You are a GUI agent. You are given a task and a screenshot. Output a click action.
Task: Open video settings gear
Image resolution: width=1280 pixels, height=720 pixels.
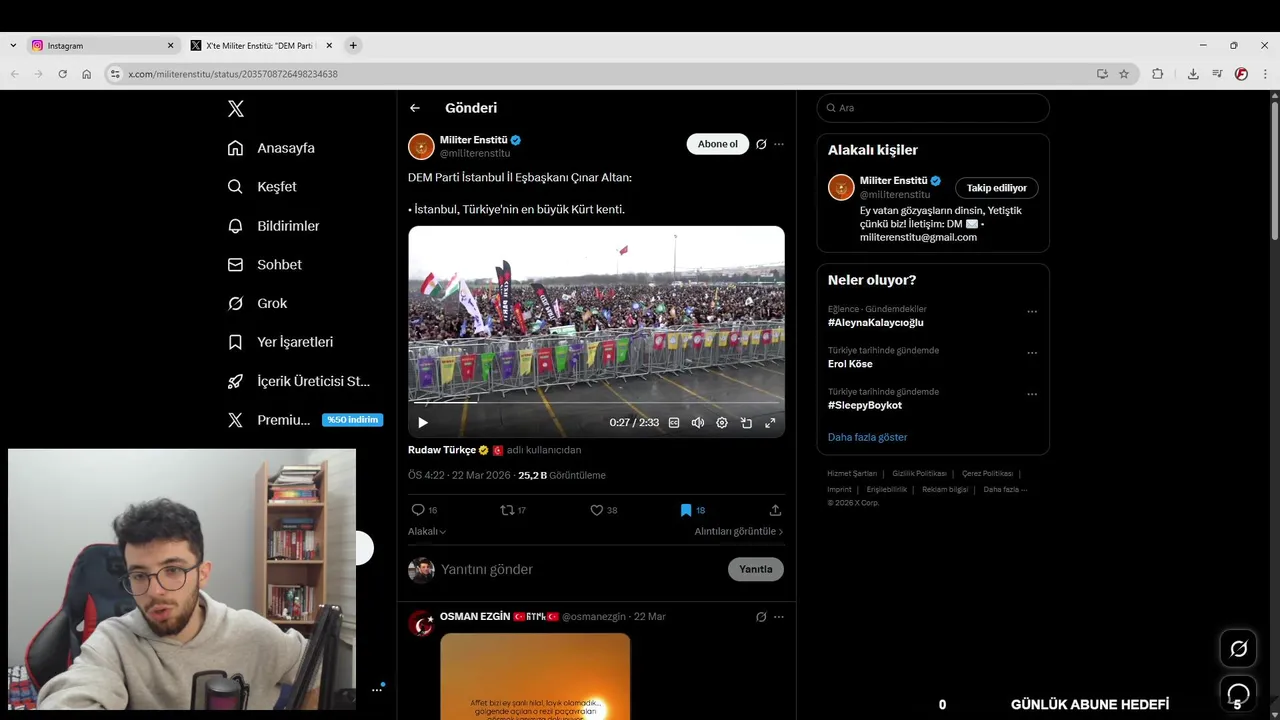[722, 423]
